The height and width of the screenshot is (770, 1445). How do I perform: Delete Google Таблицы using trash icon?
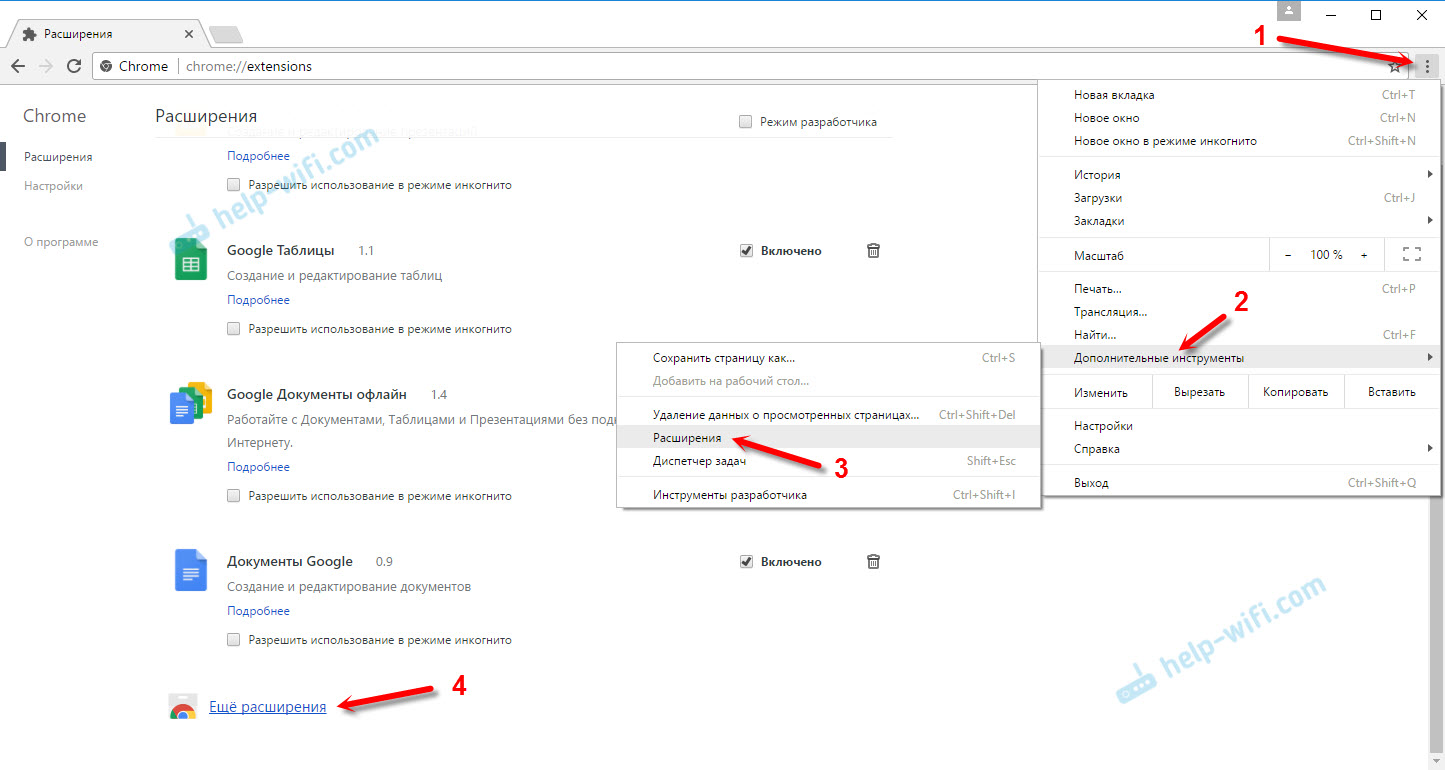point(873,251)
